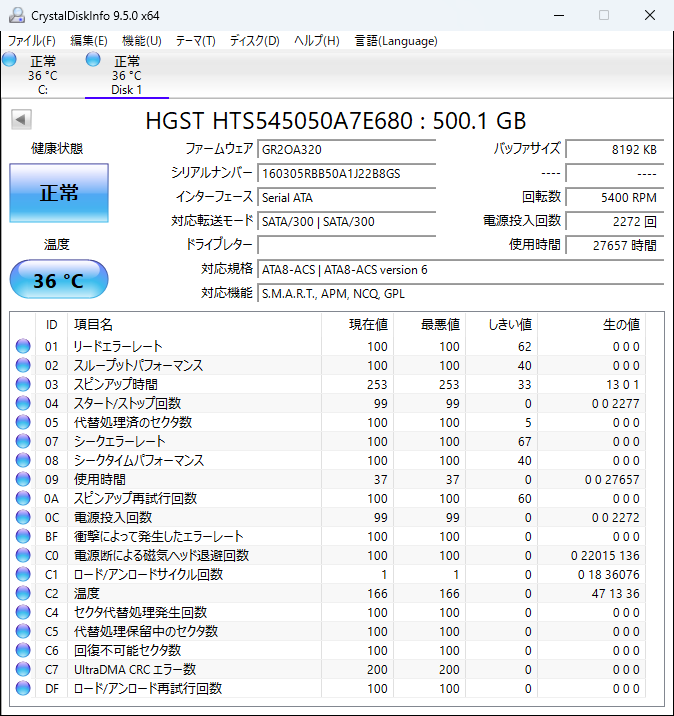Open the 編集(E) menu

89,41
